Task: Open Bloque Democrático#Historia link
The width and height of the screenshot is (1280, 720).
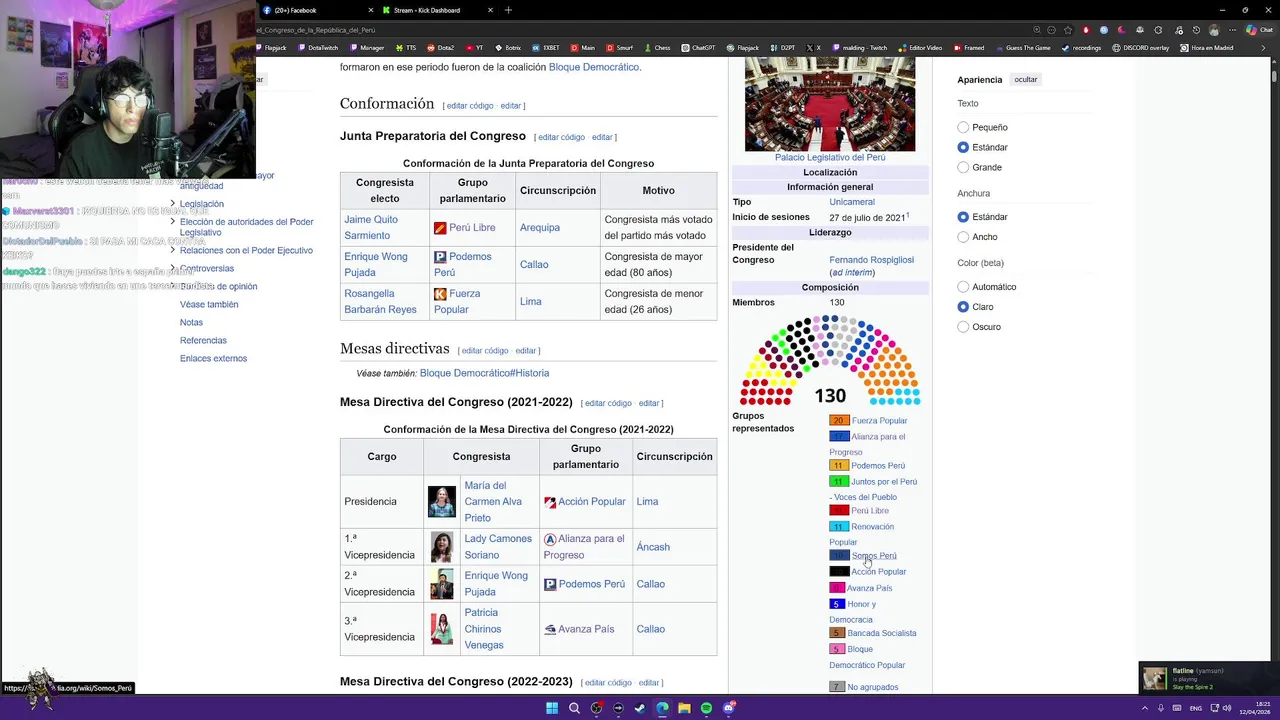Action: click(484, 373)
